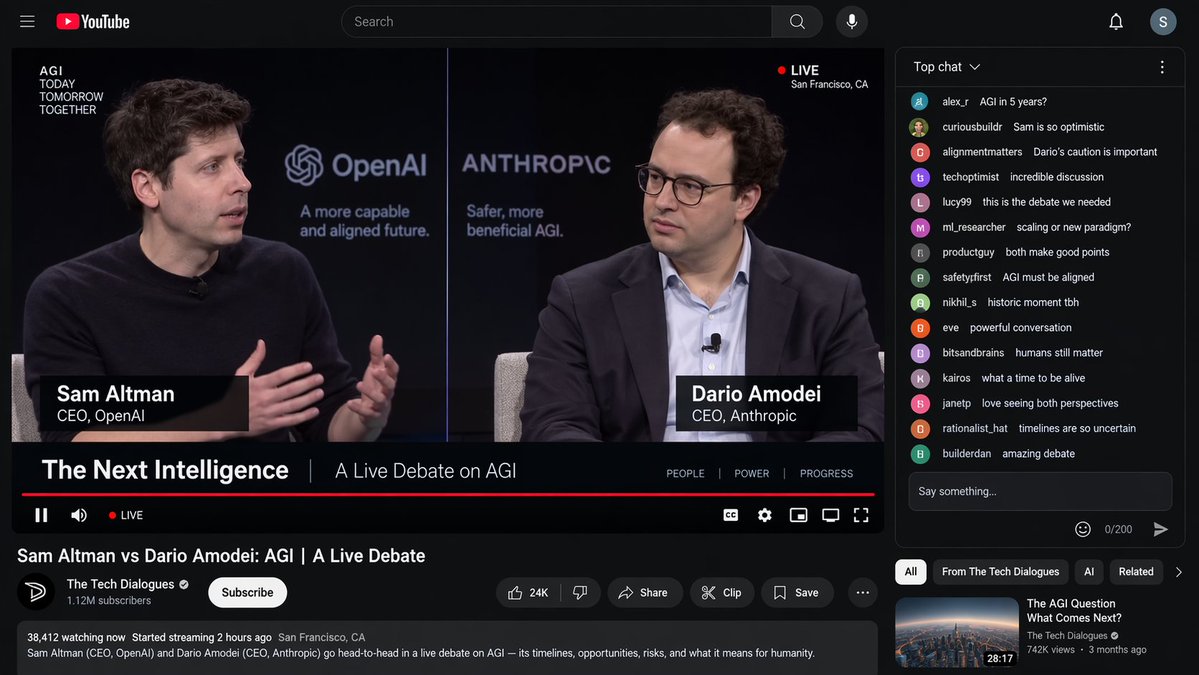Open notifications bell
The image size is (1199, 675).
1116,21
